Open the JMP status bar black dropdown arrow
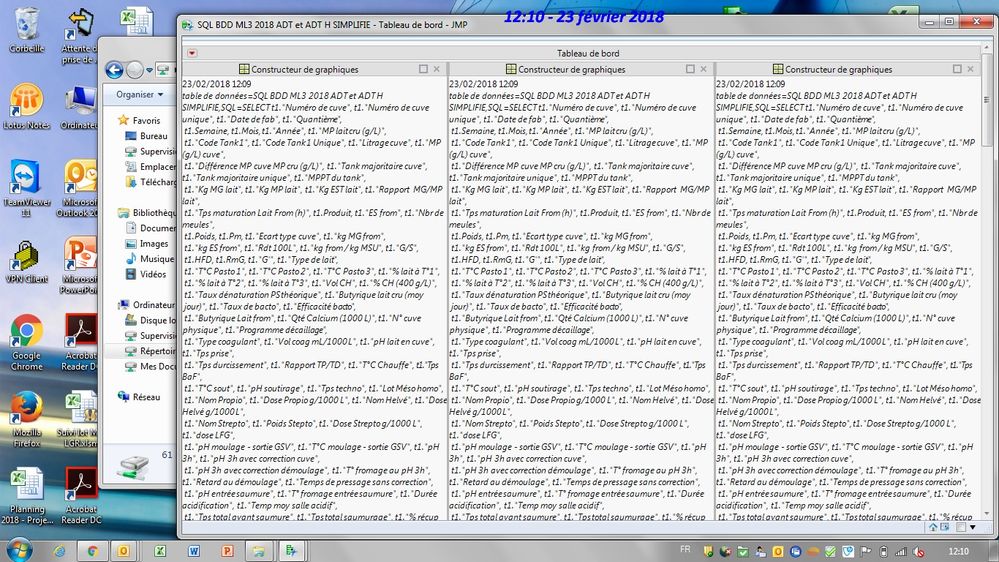This screenshot has width=999, height=562. [973, 527]
